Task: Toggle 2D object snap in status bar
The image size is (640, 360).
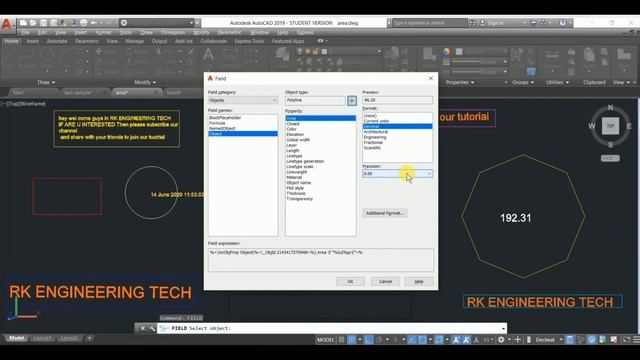Action: coord(422,340)
